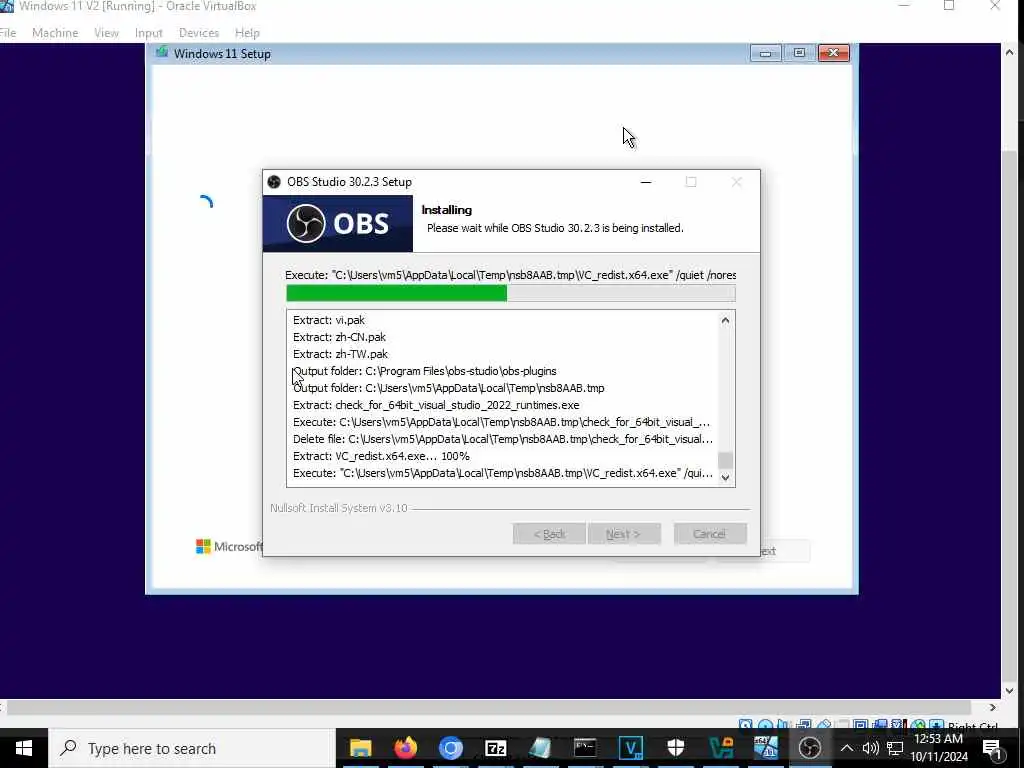Click the Execute status text above progress bar
Viewport: 1024px width, 768px height.
511,275
